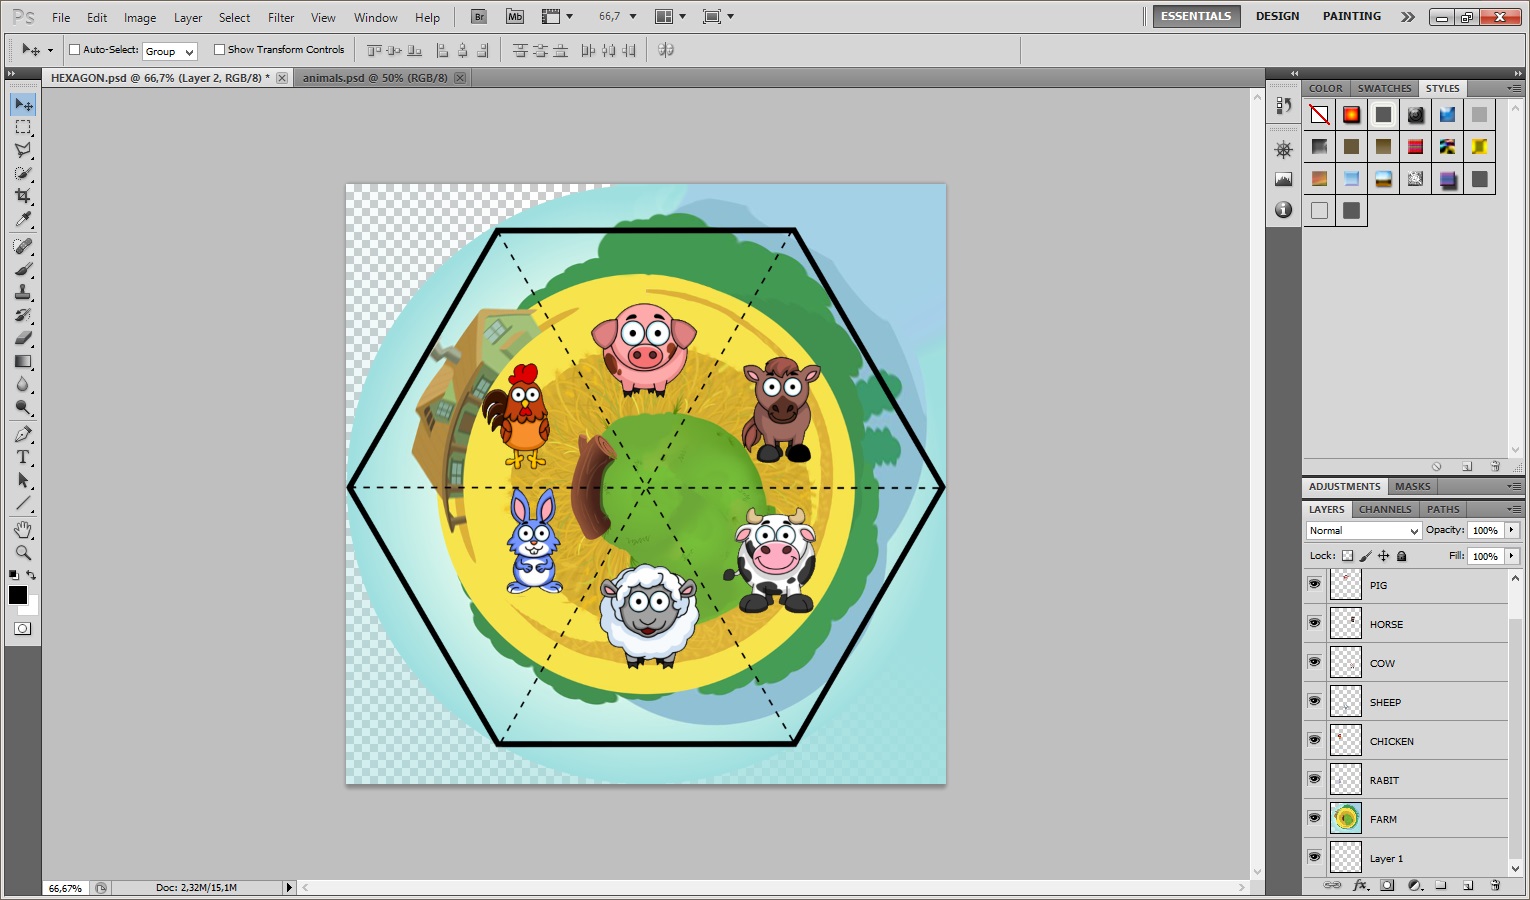Hide the HORSE layer
Viewport: 1530px width, 900px height.
(1314, 623)
